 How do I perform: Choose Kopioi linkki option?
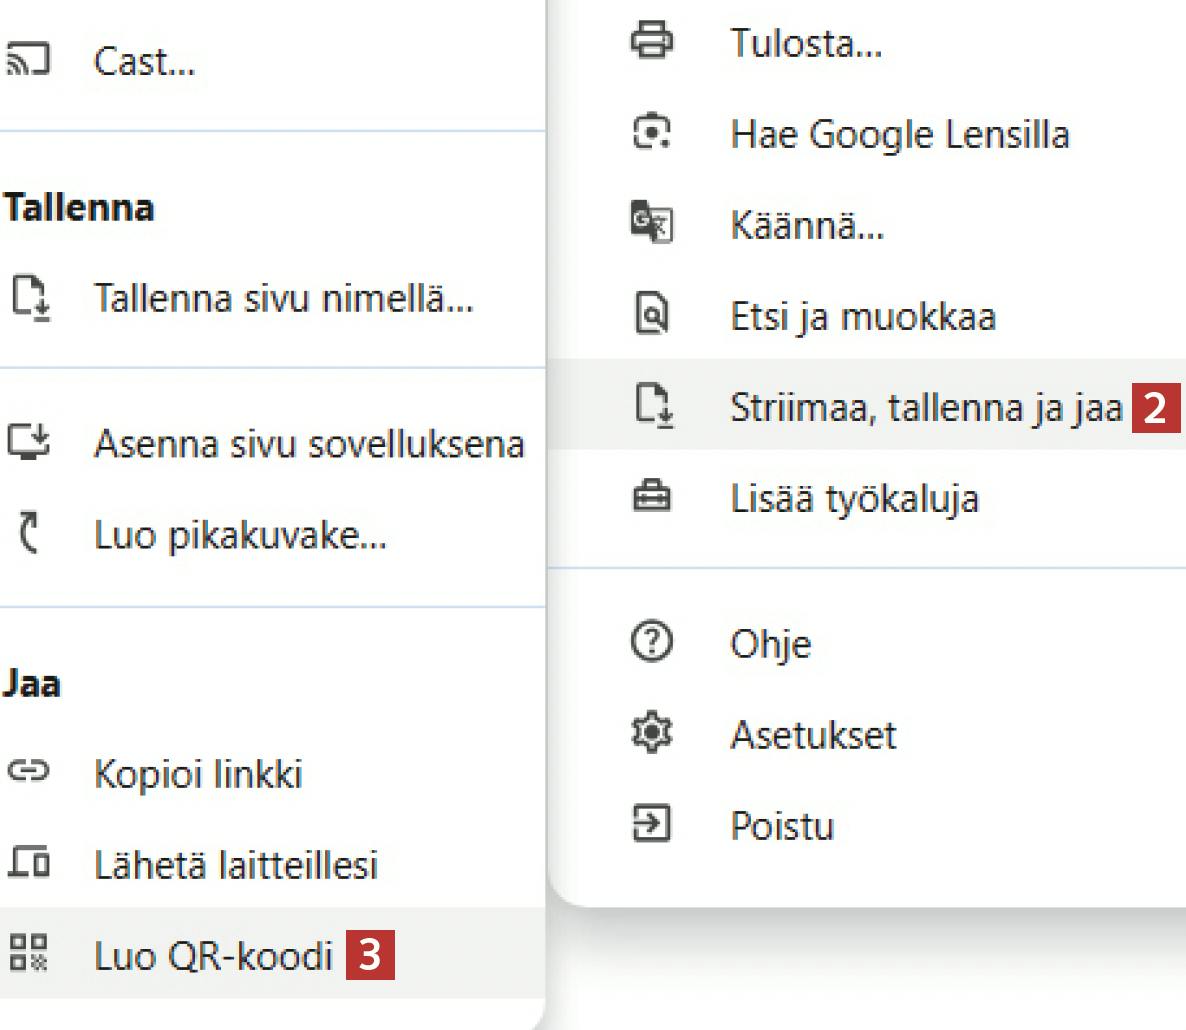[x=198, y=774]
